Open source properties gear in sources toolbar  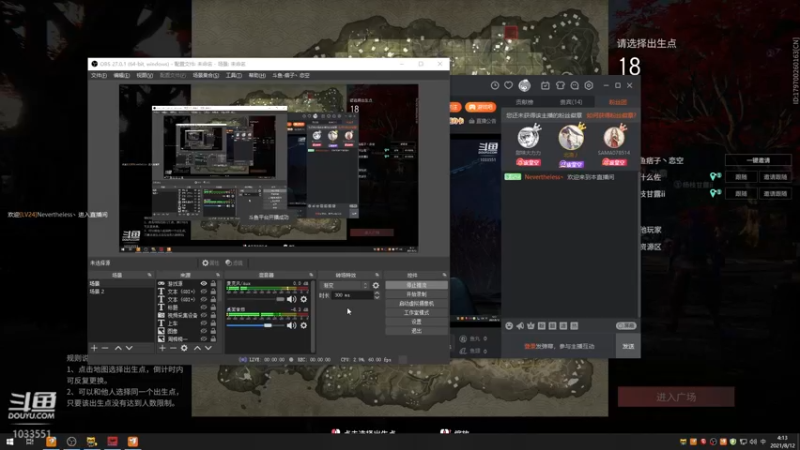tap(184, 348)
